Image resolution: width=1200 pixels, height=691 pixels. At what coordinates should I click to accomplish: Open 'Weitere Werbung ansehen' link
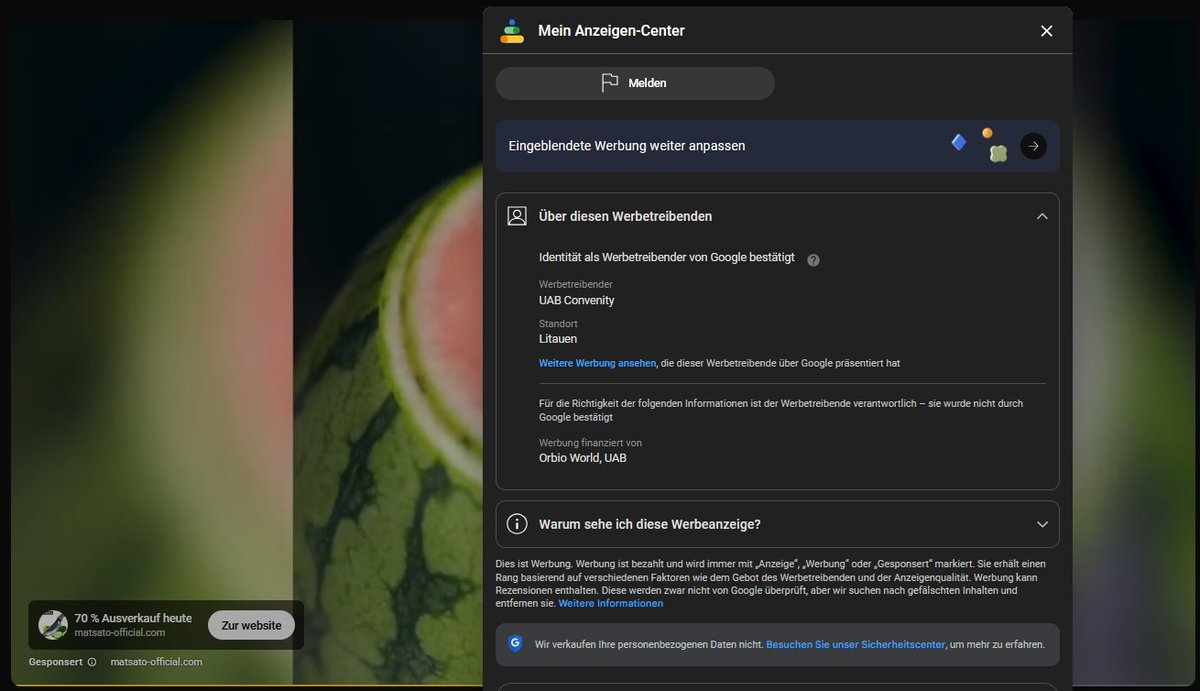[x=597, y=363]
